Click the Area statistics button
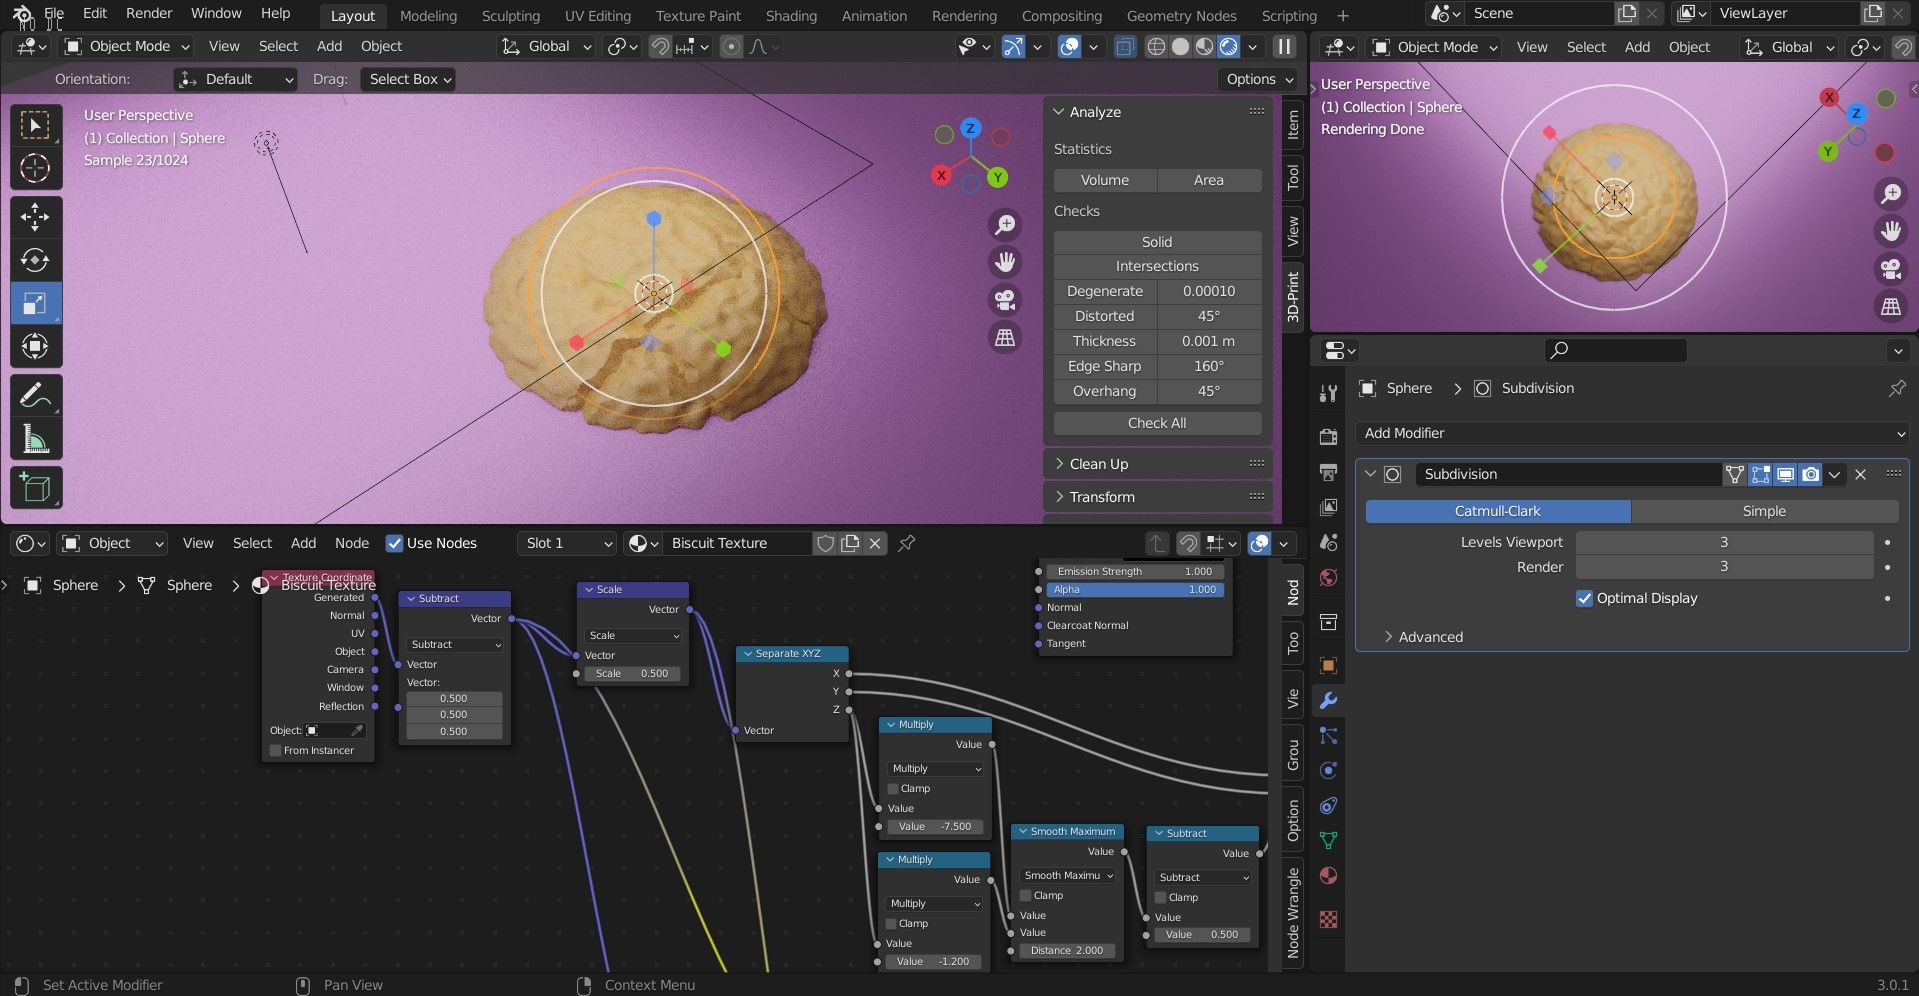Screen dimensions: 1919x996 [x=1209, y=180]
